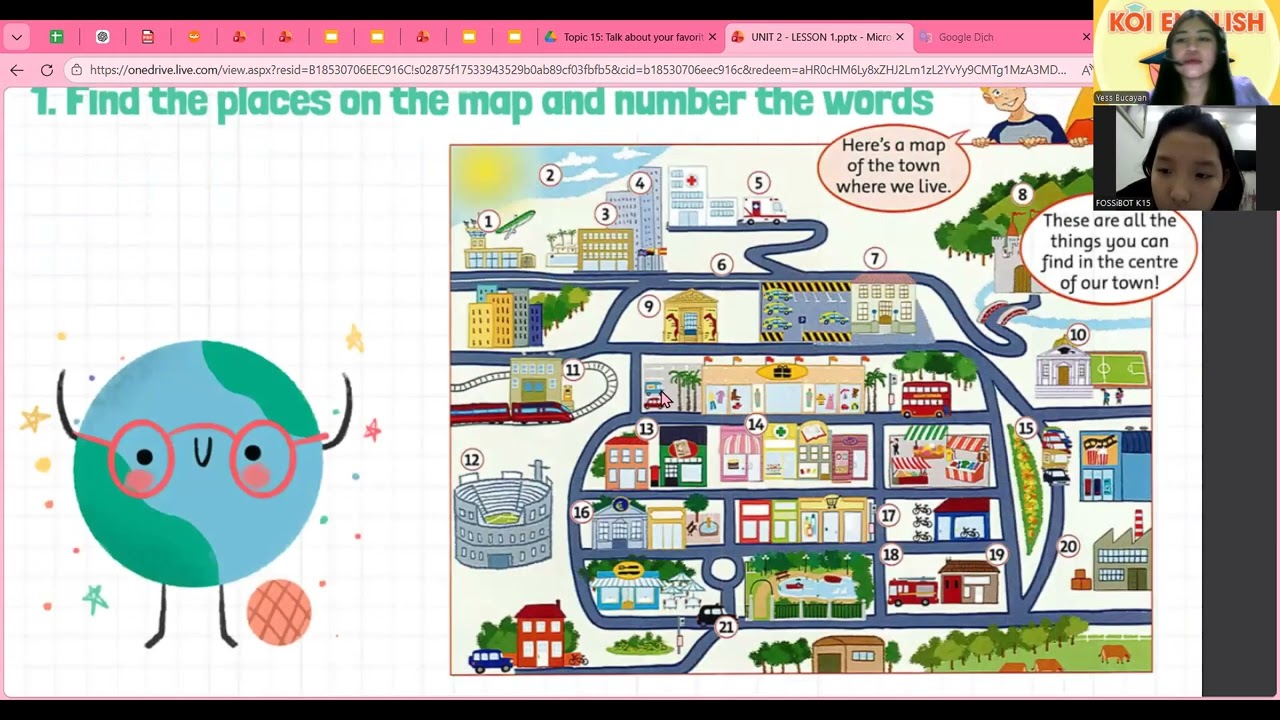Click number 8 near the castle

coord(1021,194)
